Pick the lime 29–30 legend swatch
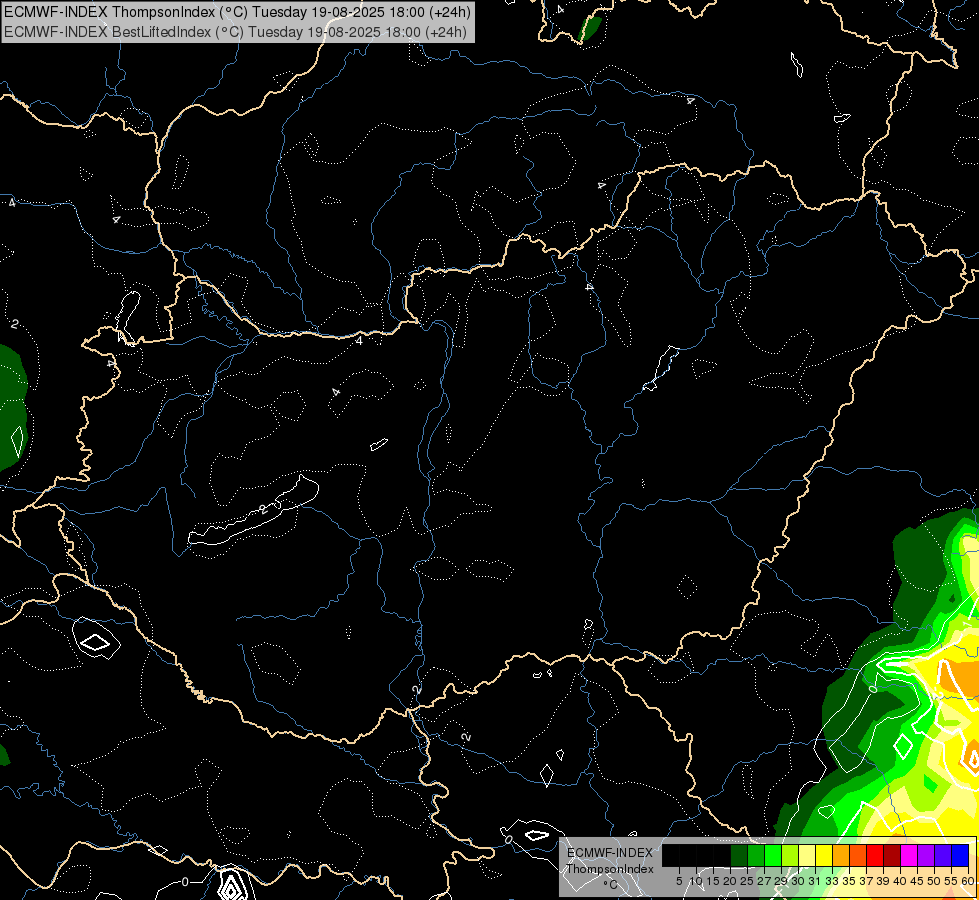979x900 pixels. [x=790, y=855]
